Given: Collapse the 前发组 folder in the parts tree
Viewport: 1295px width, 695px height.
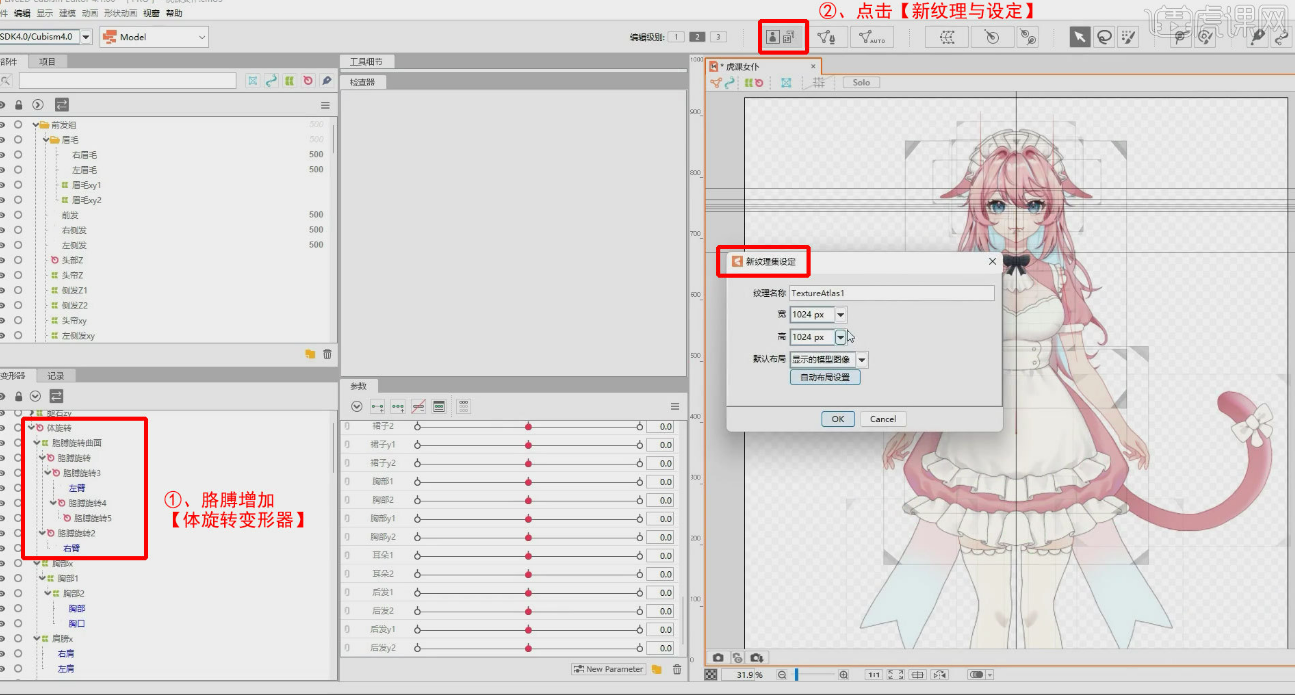Looking at the screenshot, I should point(36,125).
